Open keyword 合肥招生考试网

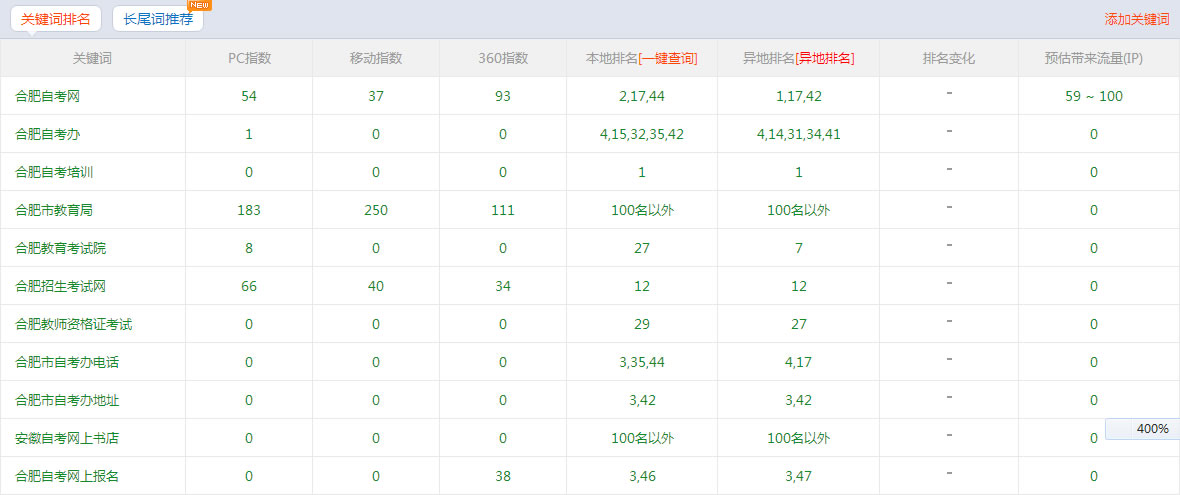(60, 286)
